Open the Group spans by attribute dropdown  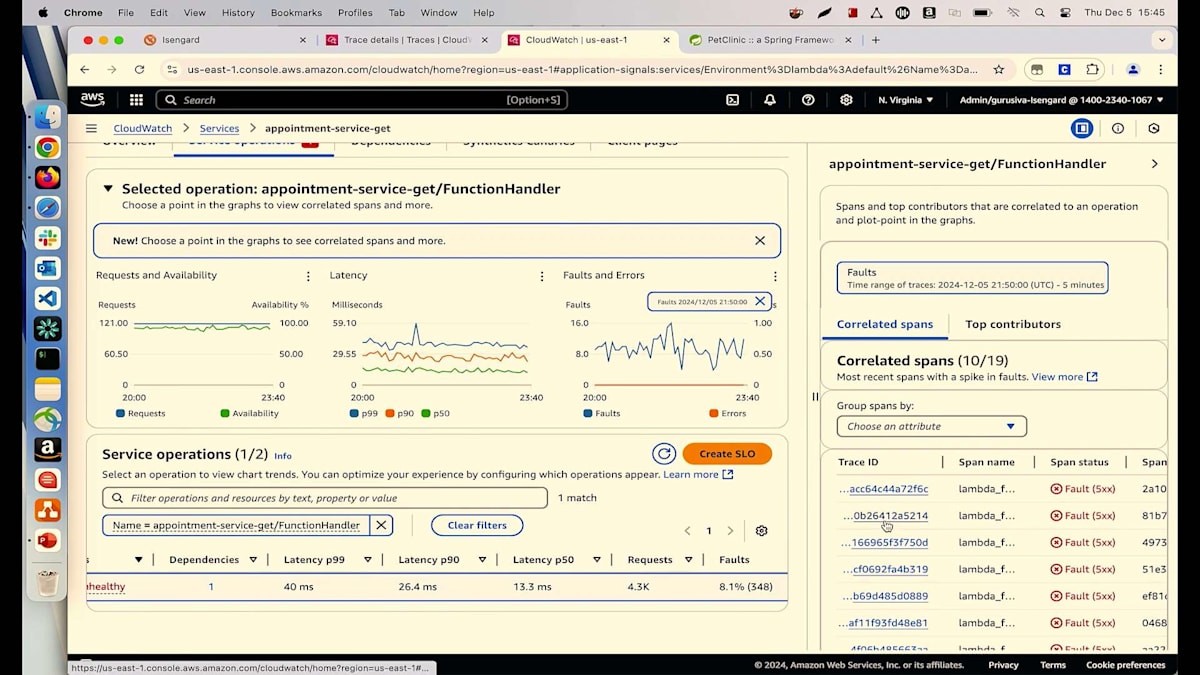click(931, 426)
